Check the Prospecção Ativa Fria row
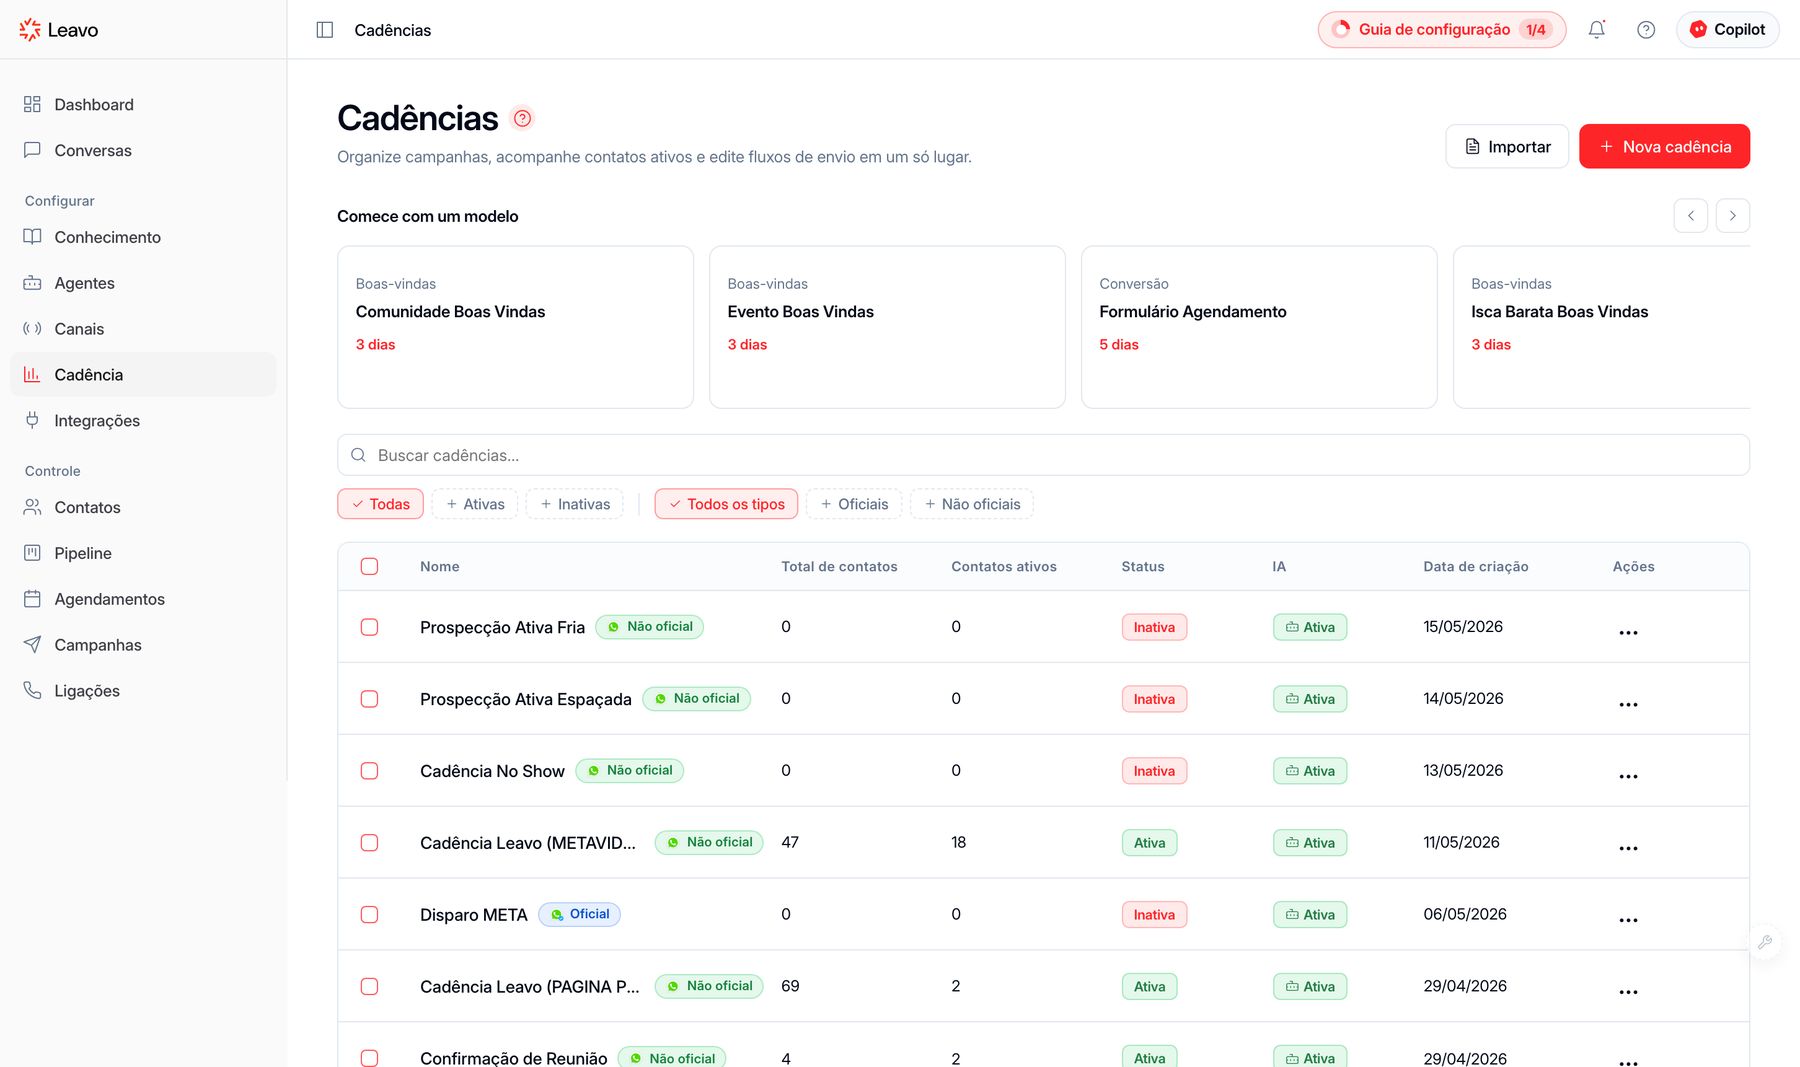The height and width of the screenshot is (1067, 1800). pos(369,627)
